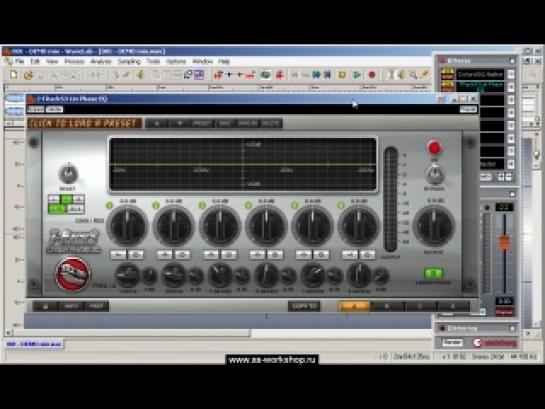The width and height of the screenshot is (545, 409).
Task: Click the COPY TO button
Action: click(304, 306)
